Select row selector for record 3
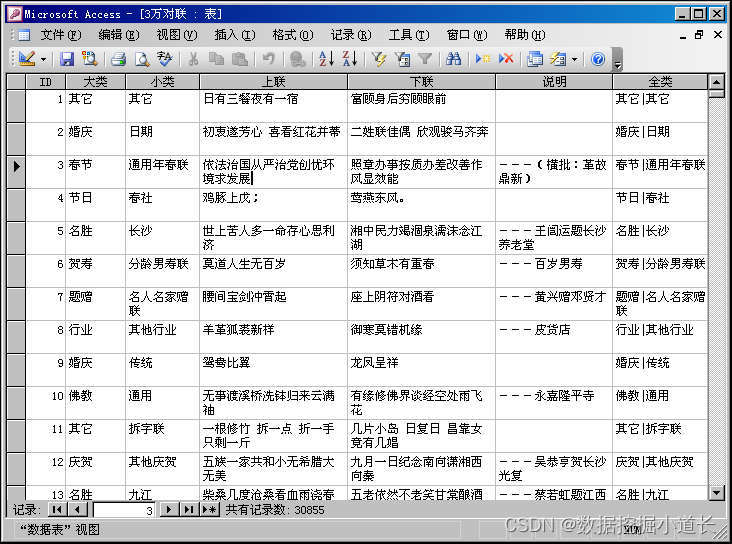 point(16,172)
